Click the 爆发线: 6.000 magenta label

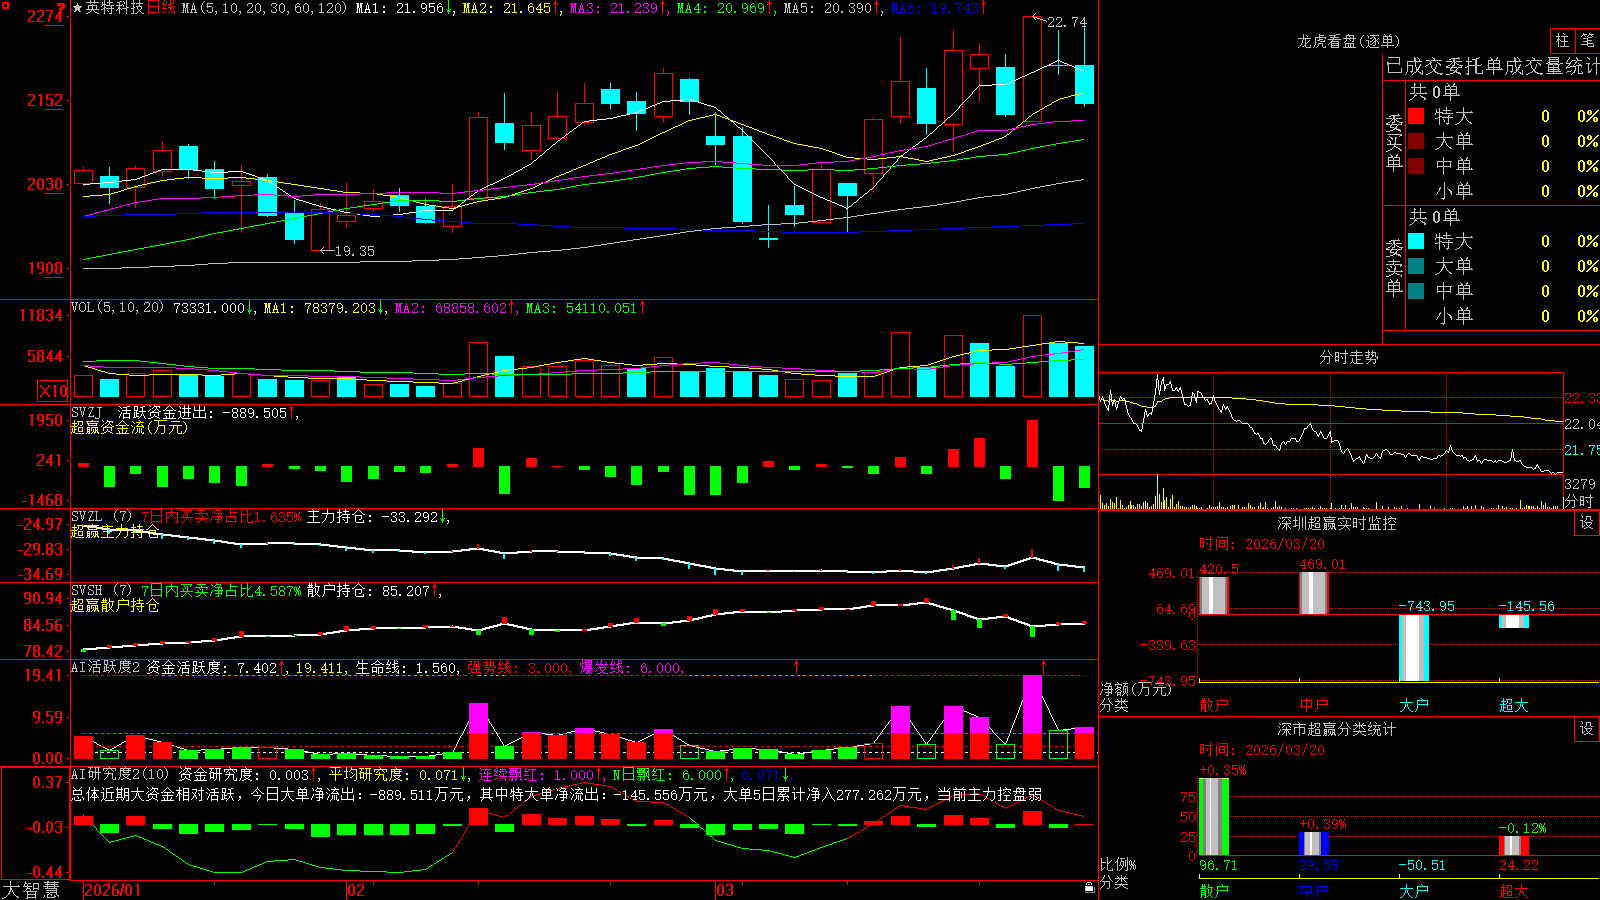pyautogui.click(x=630, y=668)
